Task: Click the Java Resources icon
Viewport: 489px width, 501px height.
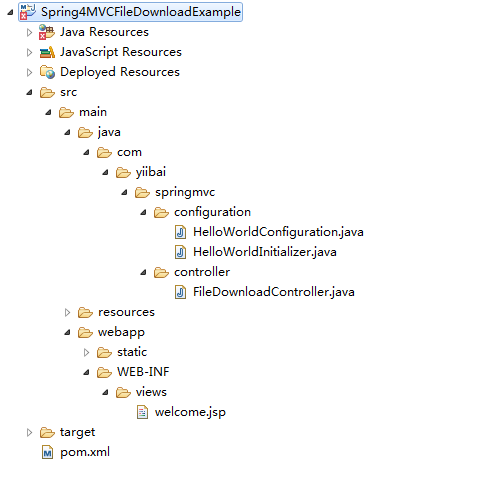Action: click(x=47, y=32)
